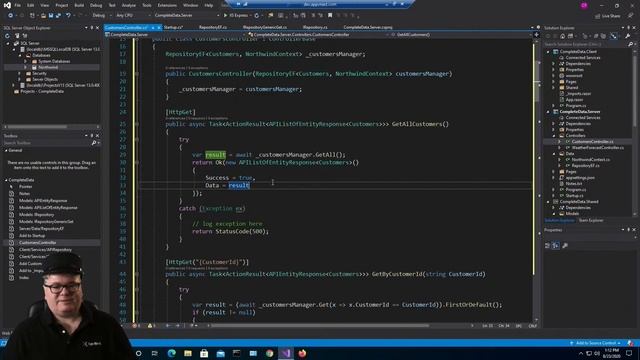Viewport: 640px width, 360px height.
Task: Click Add to Source Control in status bar
Action: click(x=596, y=343)
